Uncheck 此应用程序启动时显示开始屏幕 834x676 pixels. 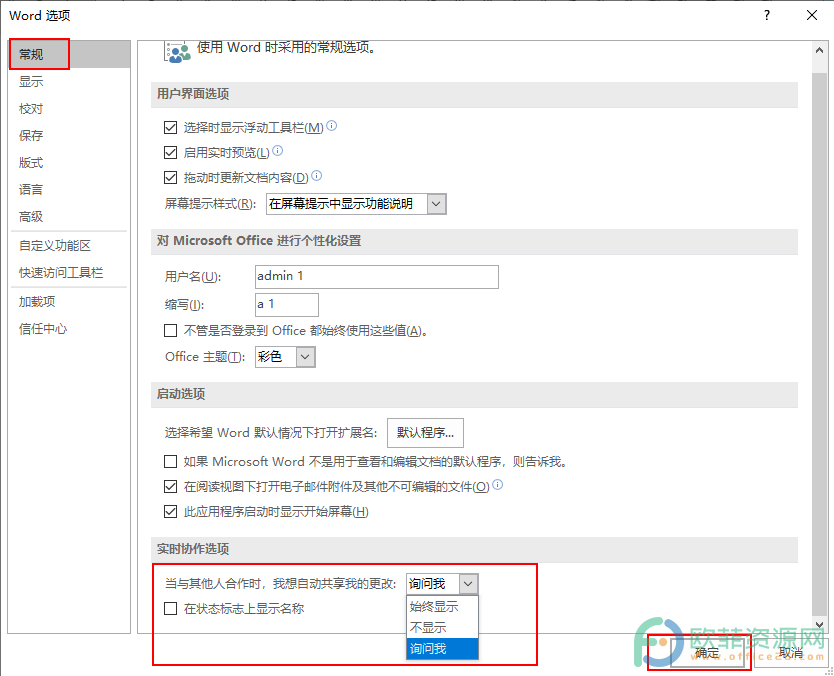pos(170,512)
